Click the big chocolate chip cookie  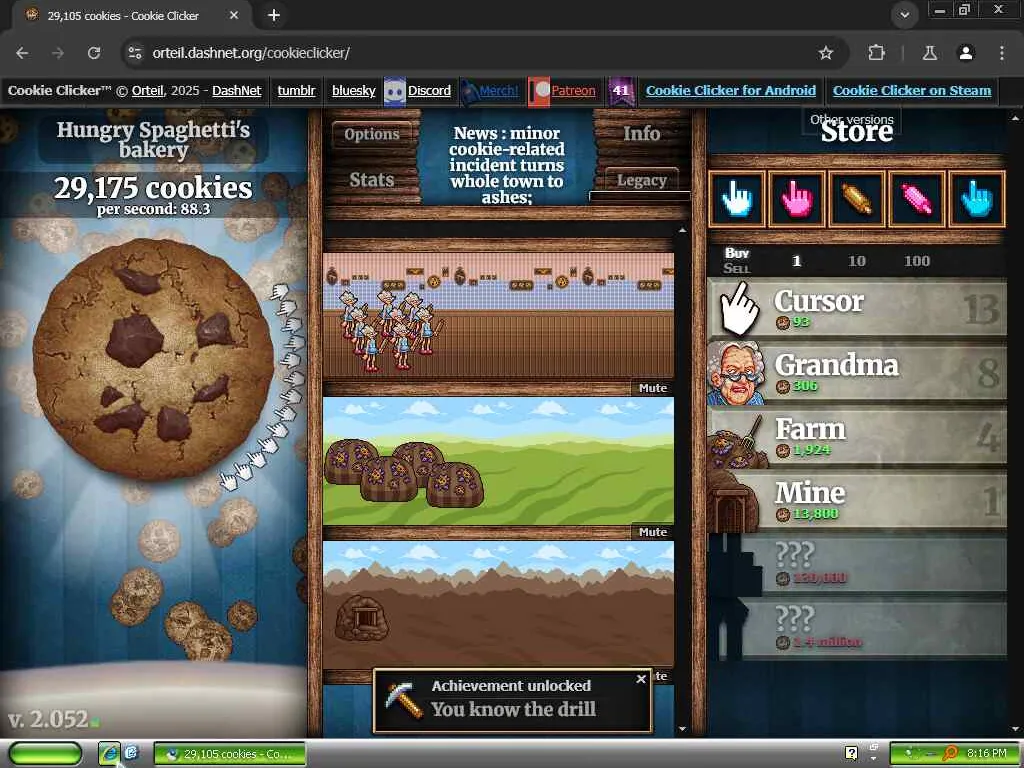point(153,360)
